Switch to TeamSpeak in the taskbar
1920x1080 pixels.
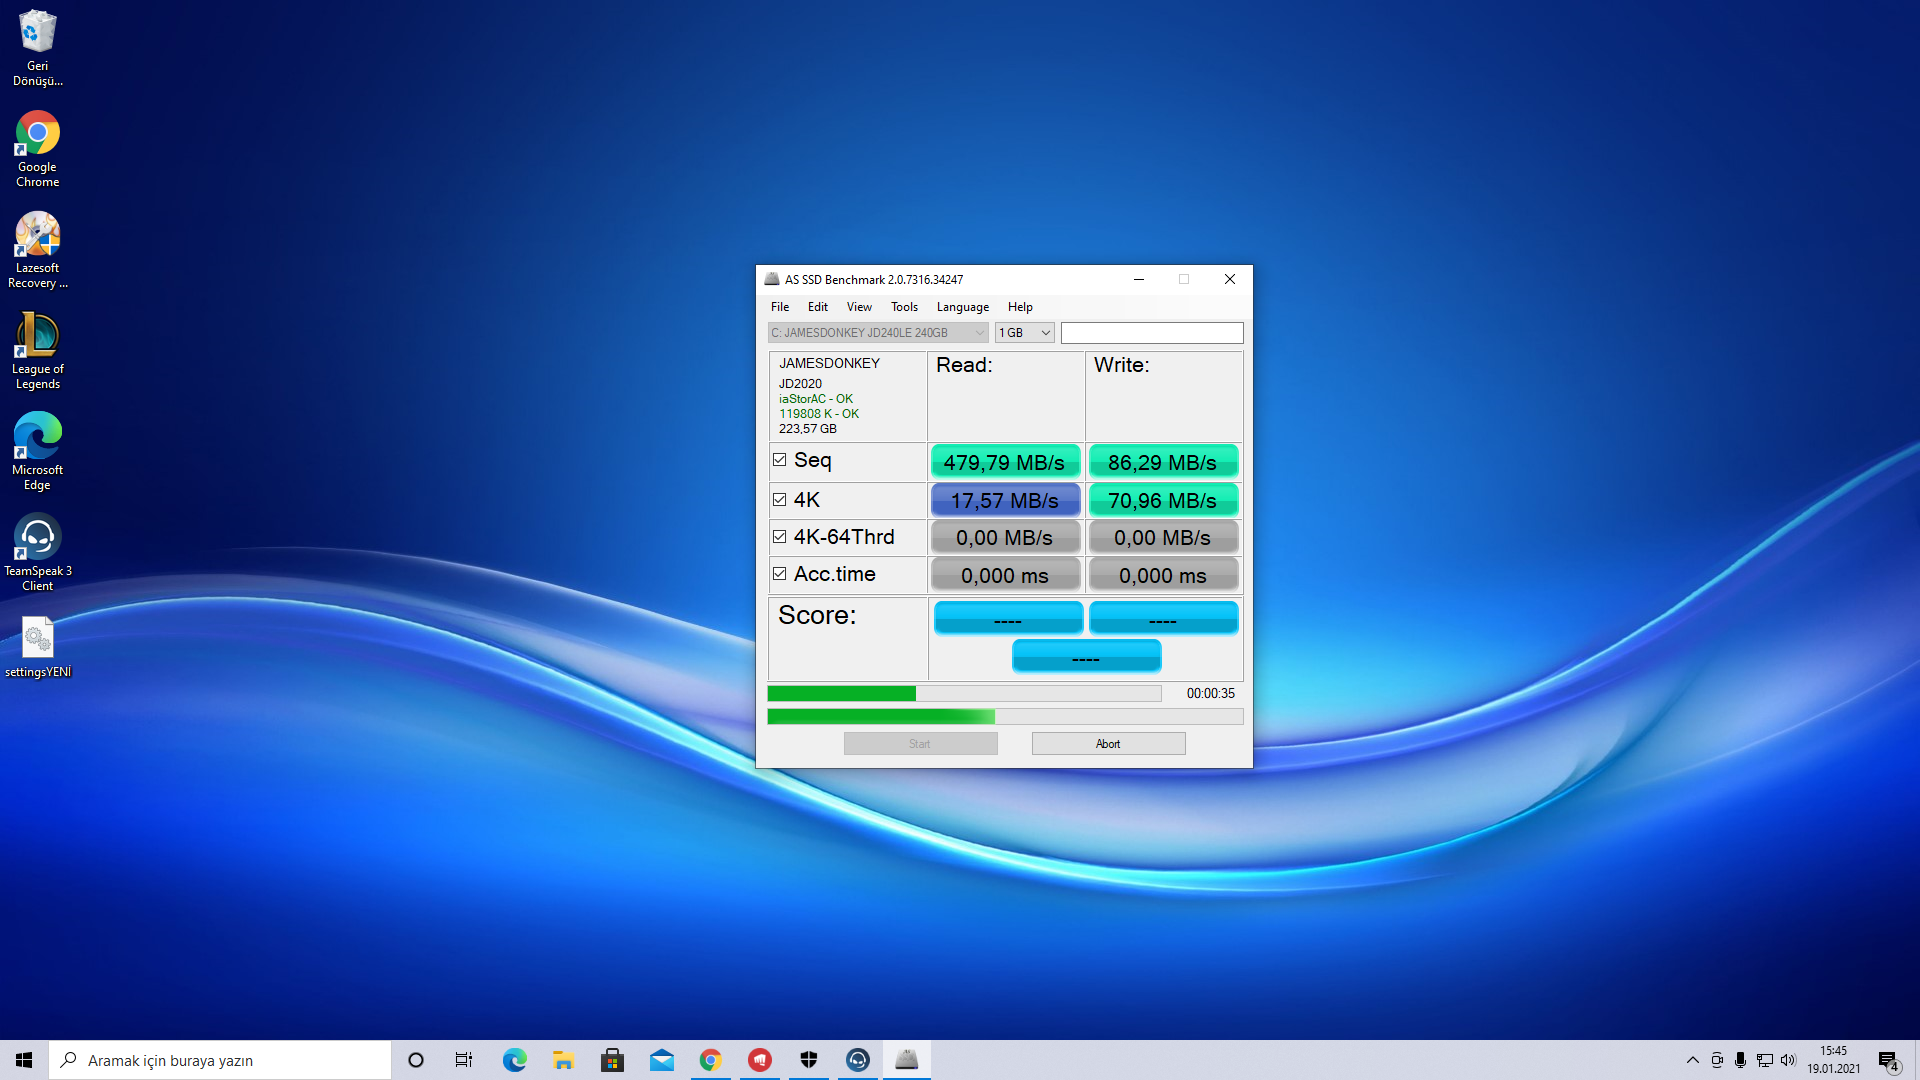857,1060
